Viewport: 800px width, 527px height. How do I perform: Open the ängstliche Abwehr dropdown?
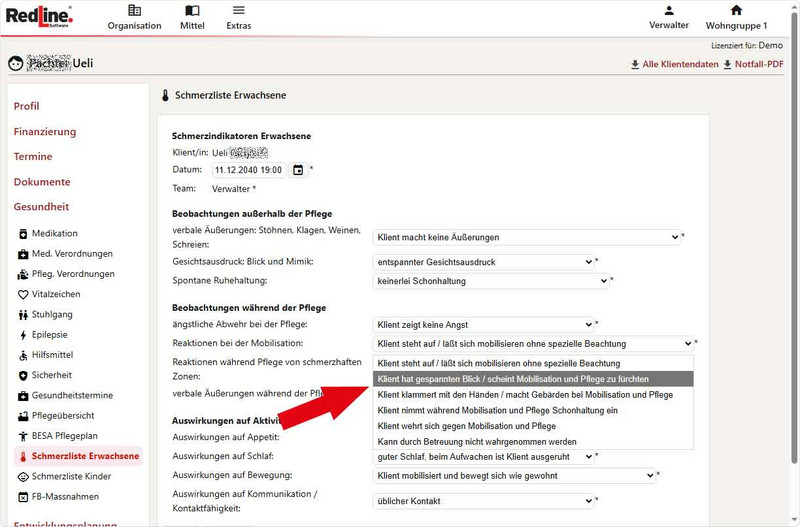(484, 325)
